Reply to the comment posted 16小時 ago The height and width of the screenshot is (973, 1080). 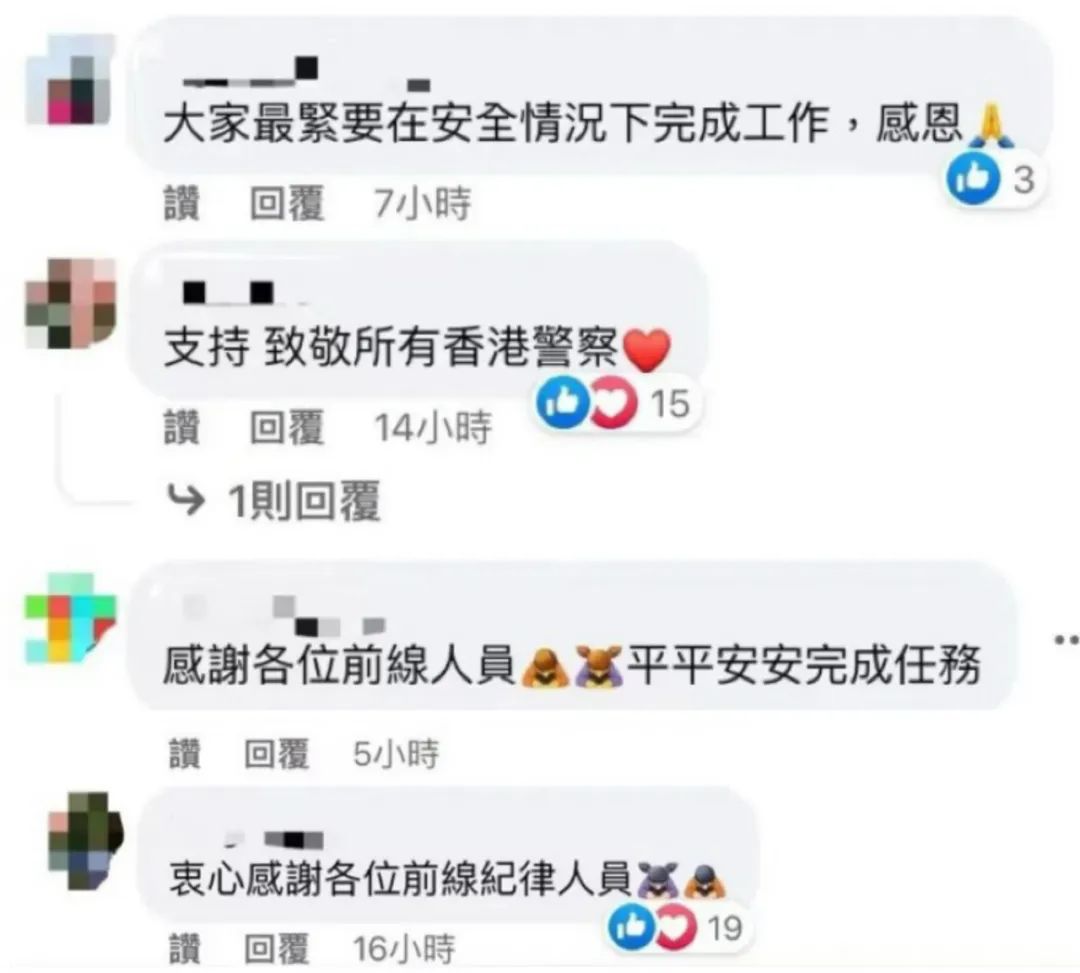click(277, 948)
